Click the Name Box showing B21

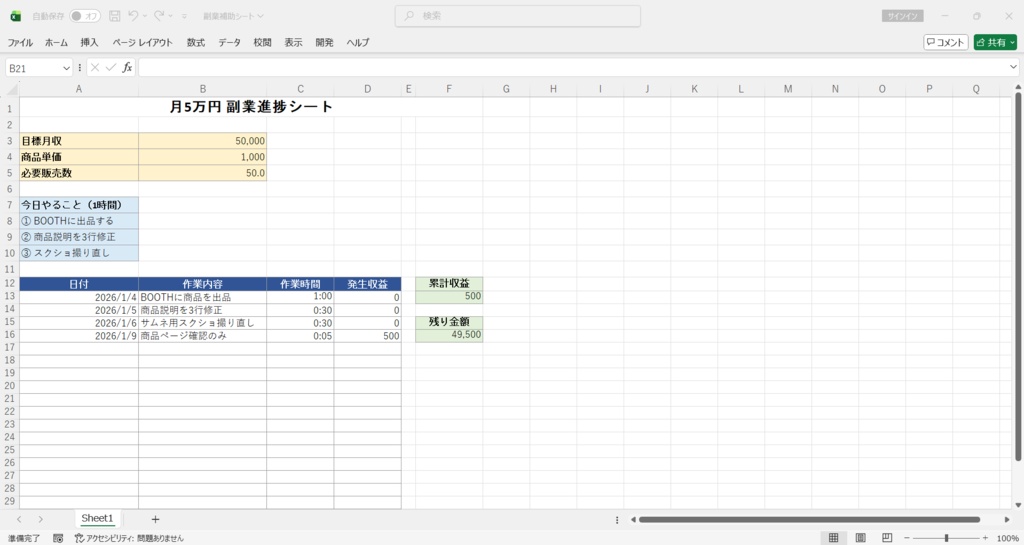(34, 68)
